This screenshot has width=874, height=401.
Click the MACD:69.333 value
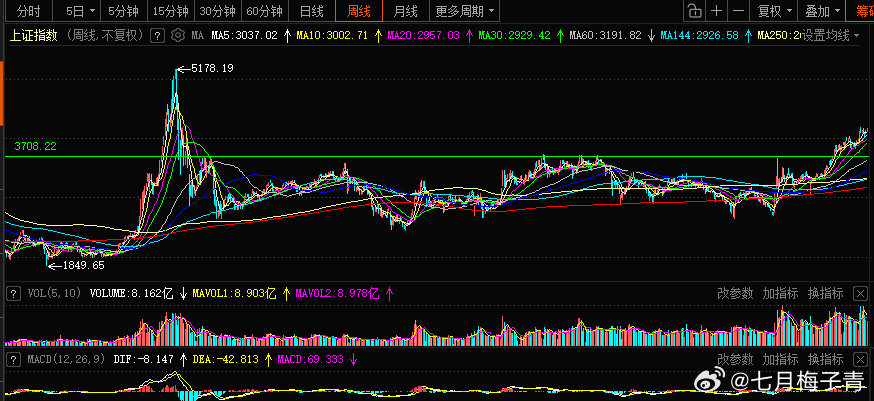coord(310,359)
